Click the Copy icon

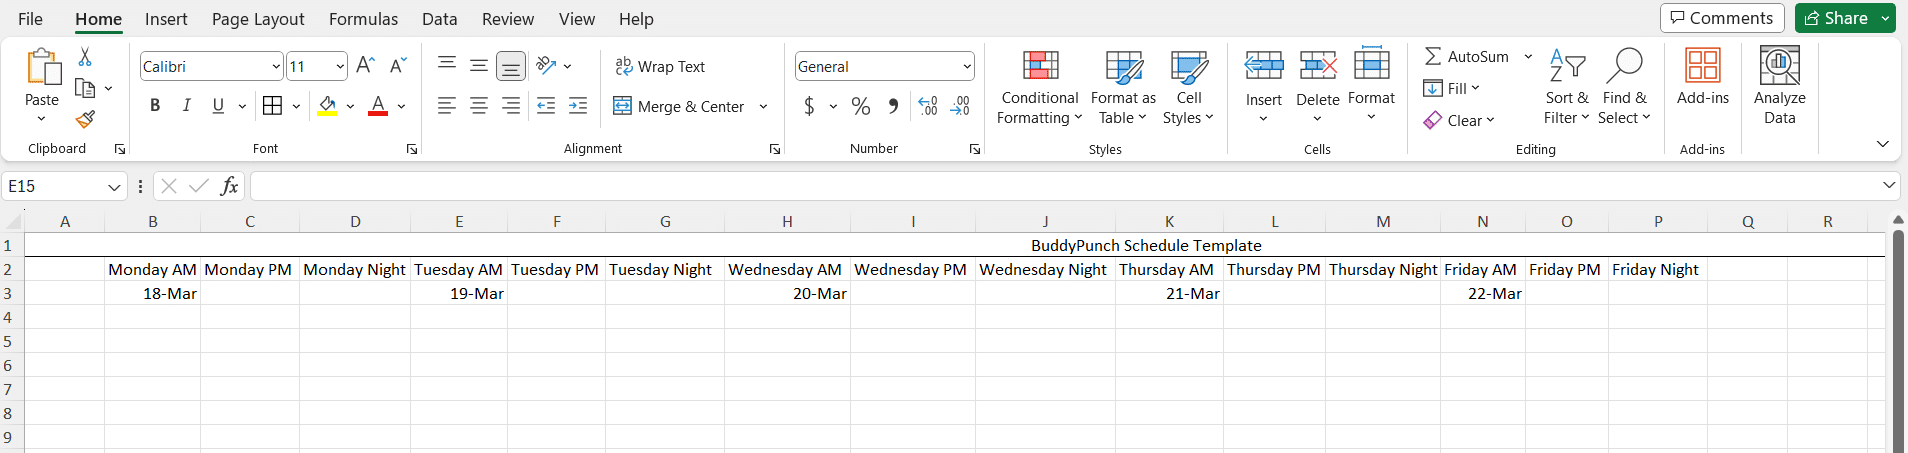pyautogui.click(x=85, y=88)
